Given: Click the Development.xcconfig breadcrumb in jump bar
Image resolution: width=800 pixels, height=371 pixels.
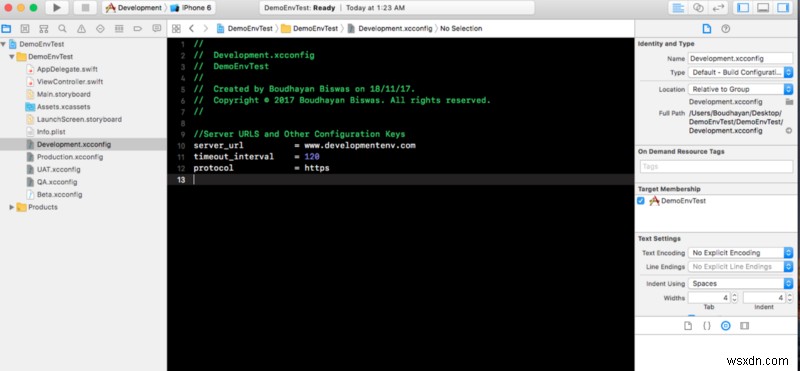Looking at the screenshot, I should (390, 29).
